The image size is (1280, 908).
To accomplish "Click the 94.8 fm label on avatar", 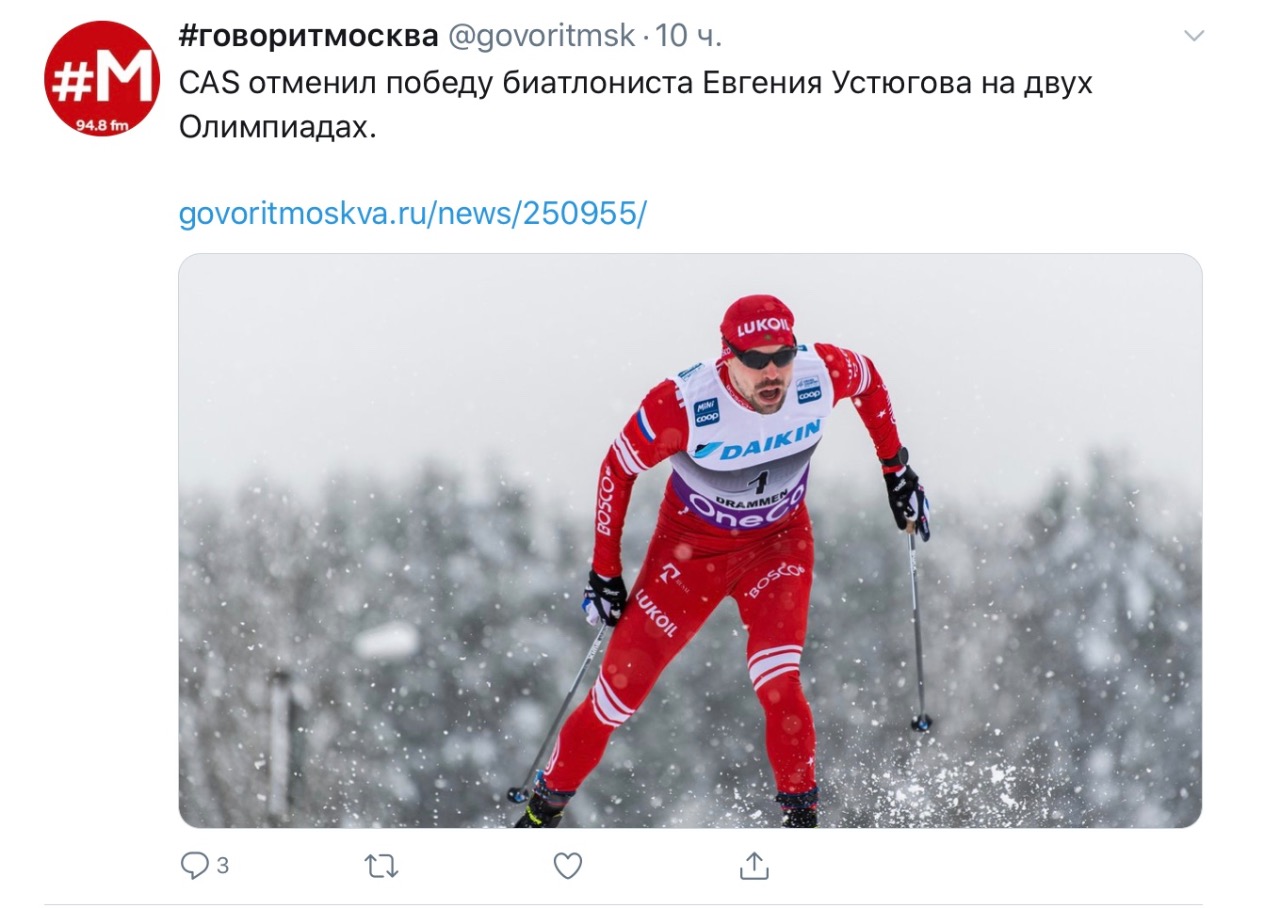I will (x=103, y=124).
